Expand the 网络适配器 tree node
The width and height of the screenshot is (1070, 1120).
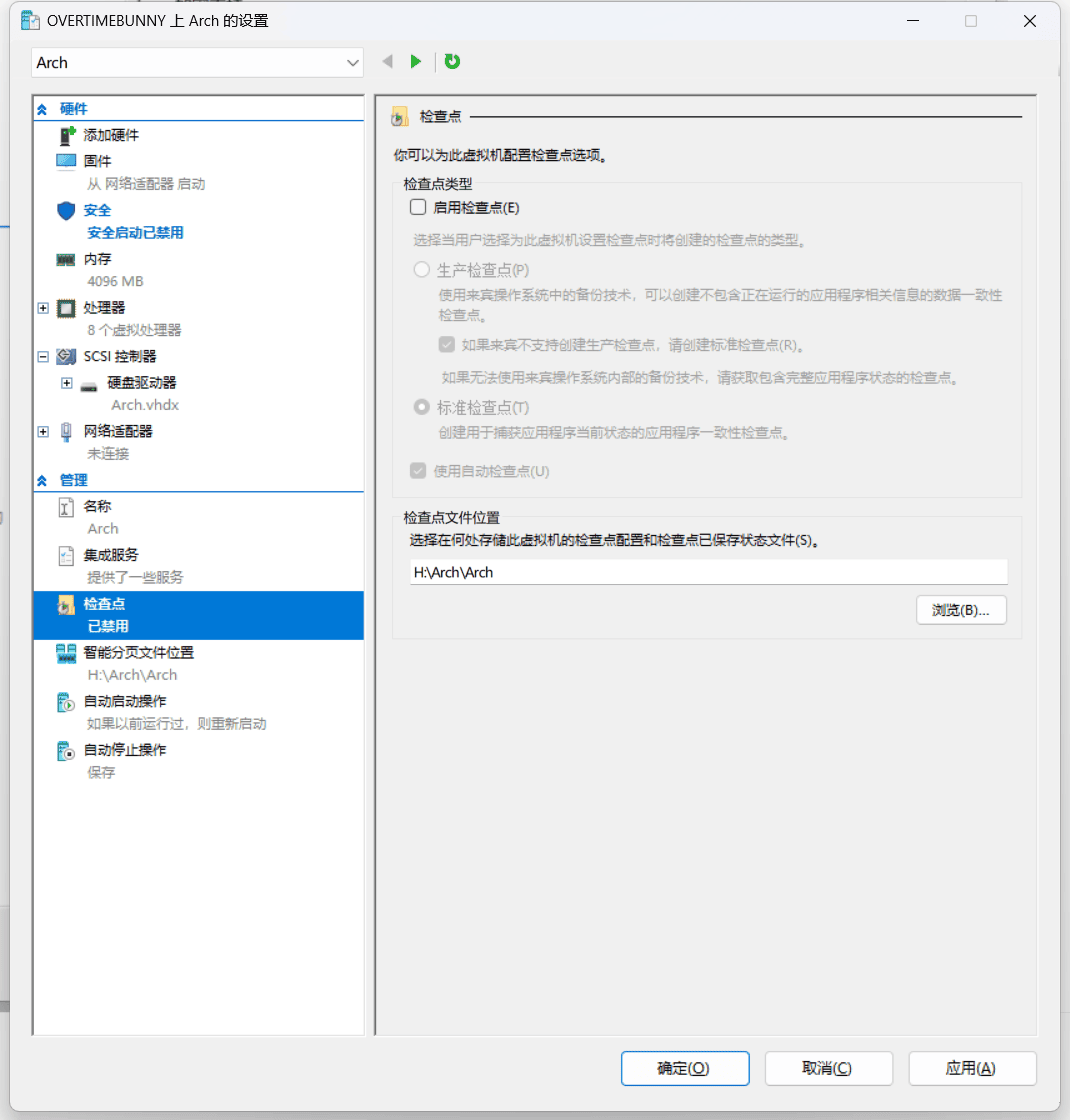(x=43, y=432)
